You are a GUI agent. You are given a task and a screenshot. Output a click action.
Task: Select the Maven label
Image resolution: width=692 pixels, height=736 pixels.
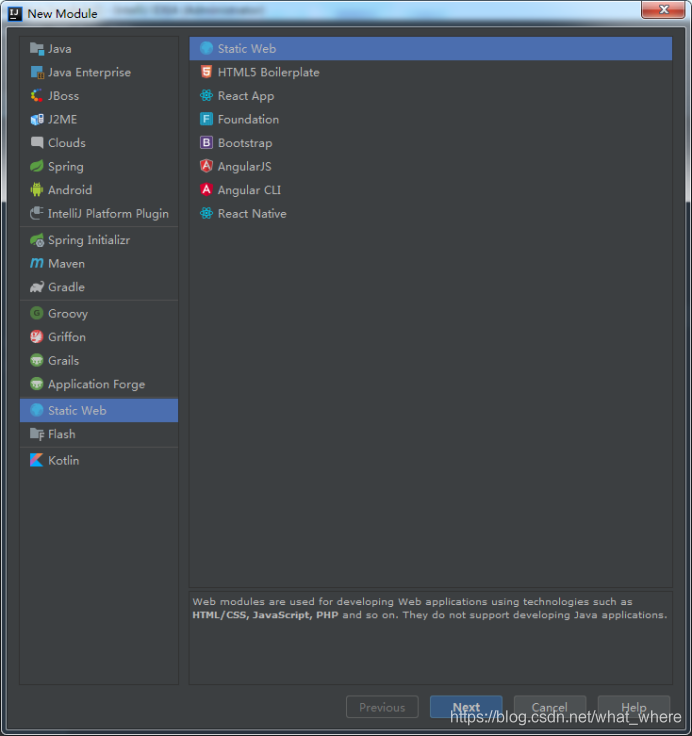point(66,264)
